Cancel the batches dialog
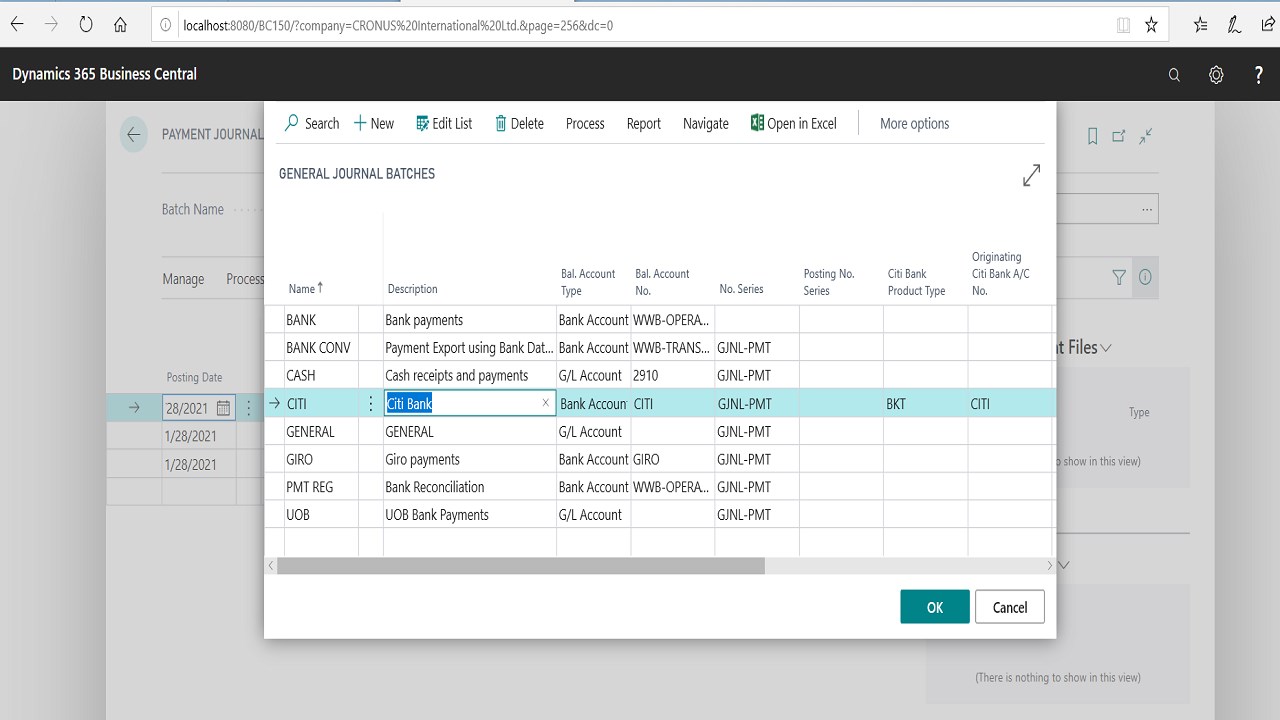This screenshot has height=720, width=1280. point(1010,607)
